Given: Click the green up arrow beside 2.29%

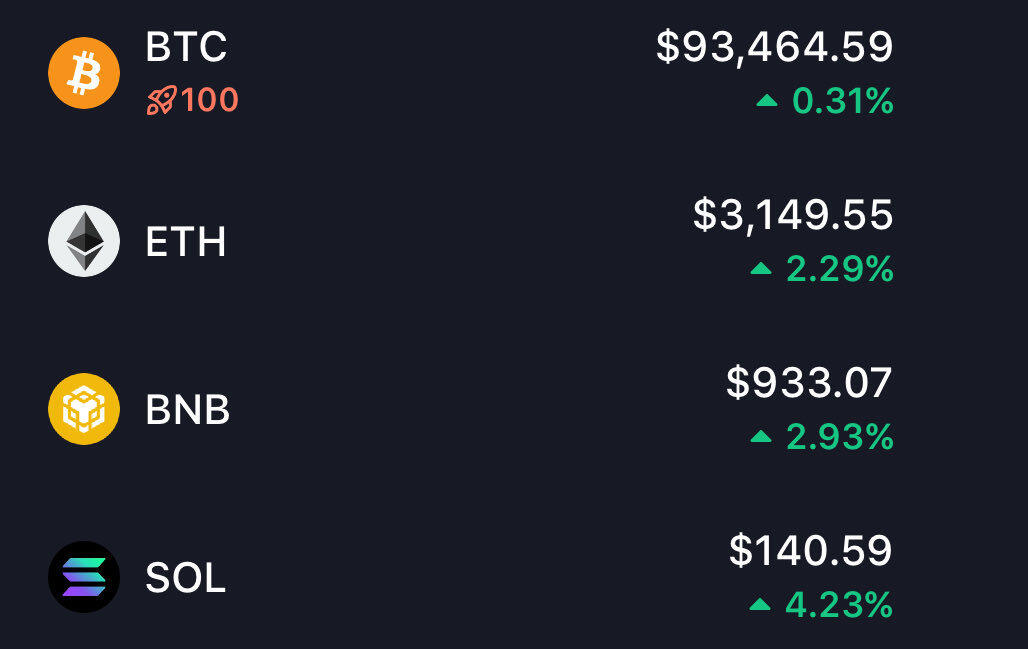Looking at the screenshot, I should 761,268.
